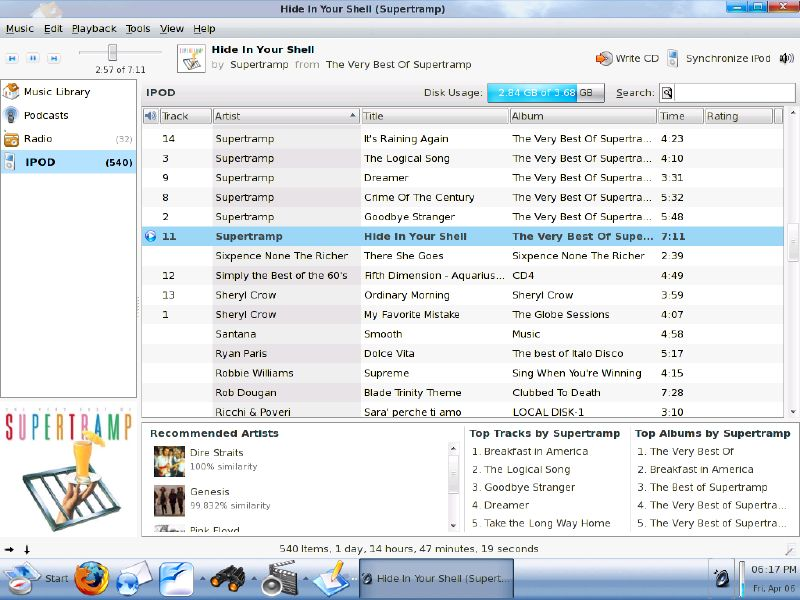This screenshot has height=600, width=800.
Task: Click the speaker icon column header
Action: tap(151, 116)
